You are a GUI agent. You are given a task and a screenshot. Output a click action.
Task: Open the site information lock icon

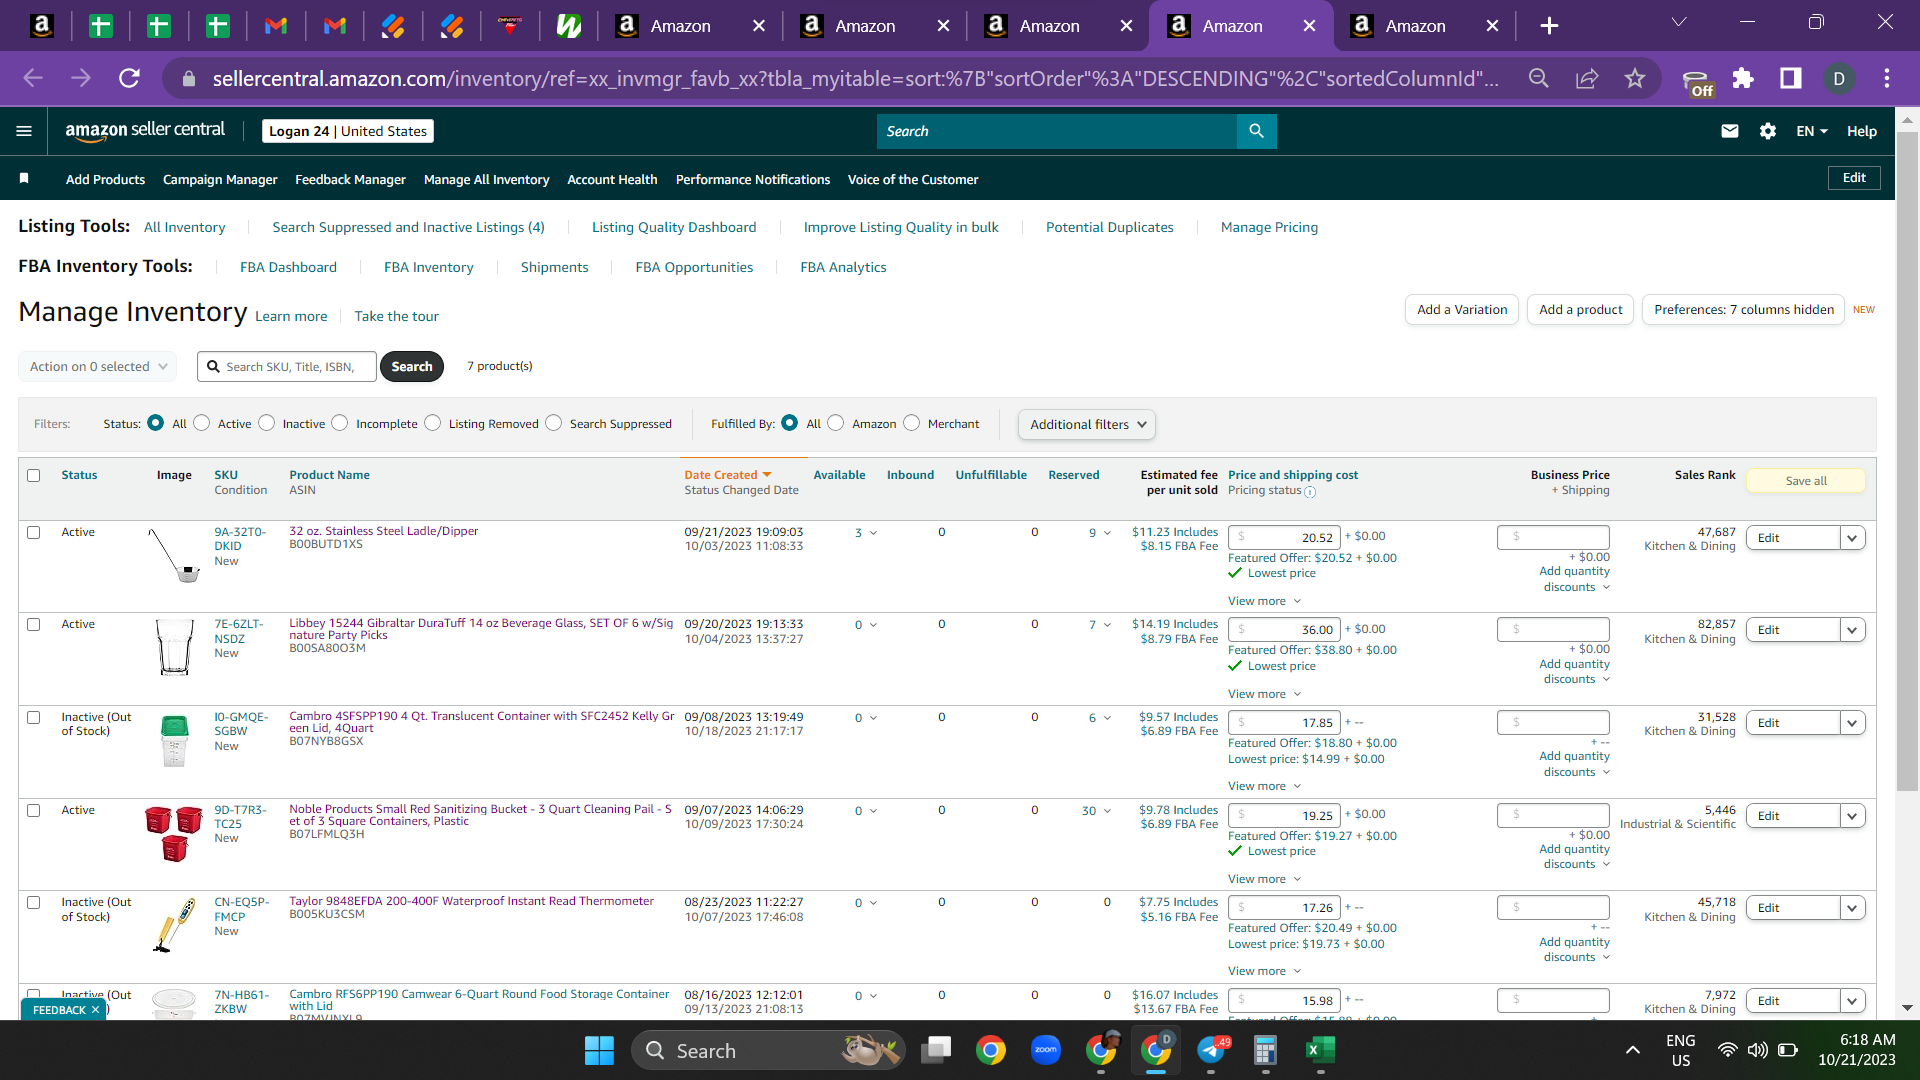point(188,78)
